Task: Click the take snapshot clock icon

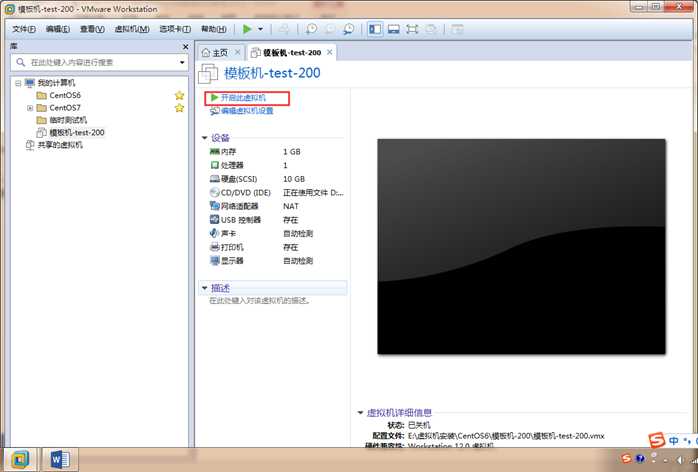Action: 311,29
